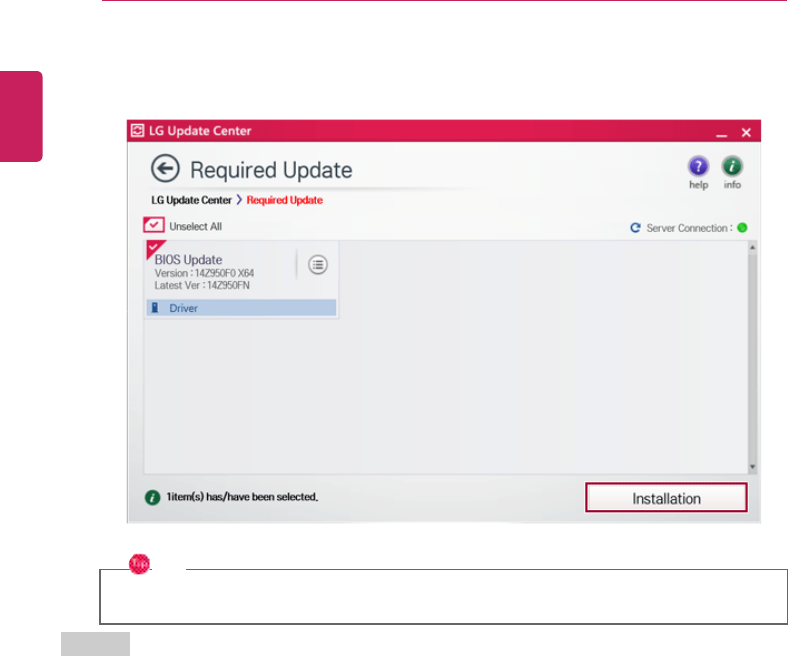The height and width of the screenshot is (656, 789).
Task: Click the red Tip badge icon
Action: (x=139, y=564)
